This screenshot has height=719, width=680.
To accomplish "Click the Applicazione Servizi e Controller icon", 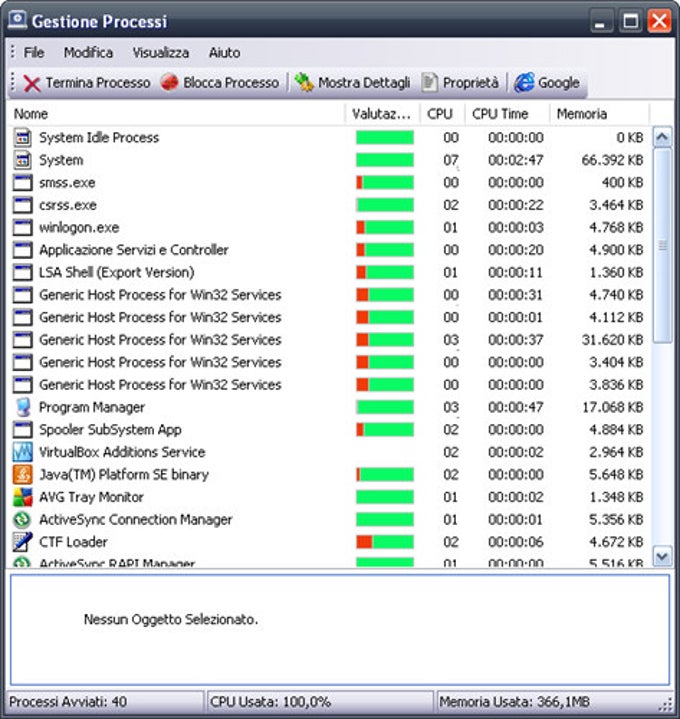I will pos(22,250).
